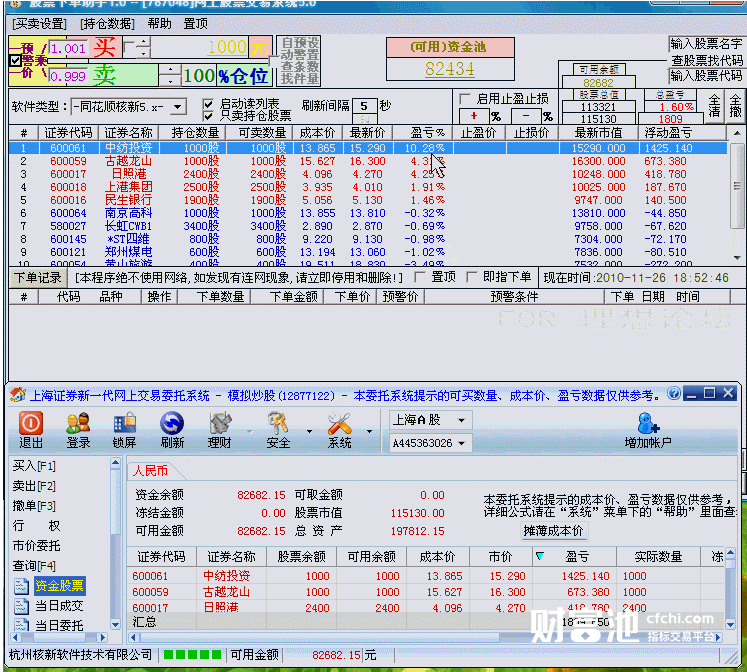Click the 刷新间隔 seconds input field
The width and height of the screenshot is (747, 672).
[364, 105]
